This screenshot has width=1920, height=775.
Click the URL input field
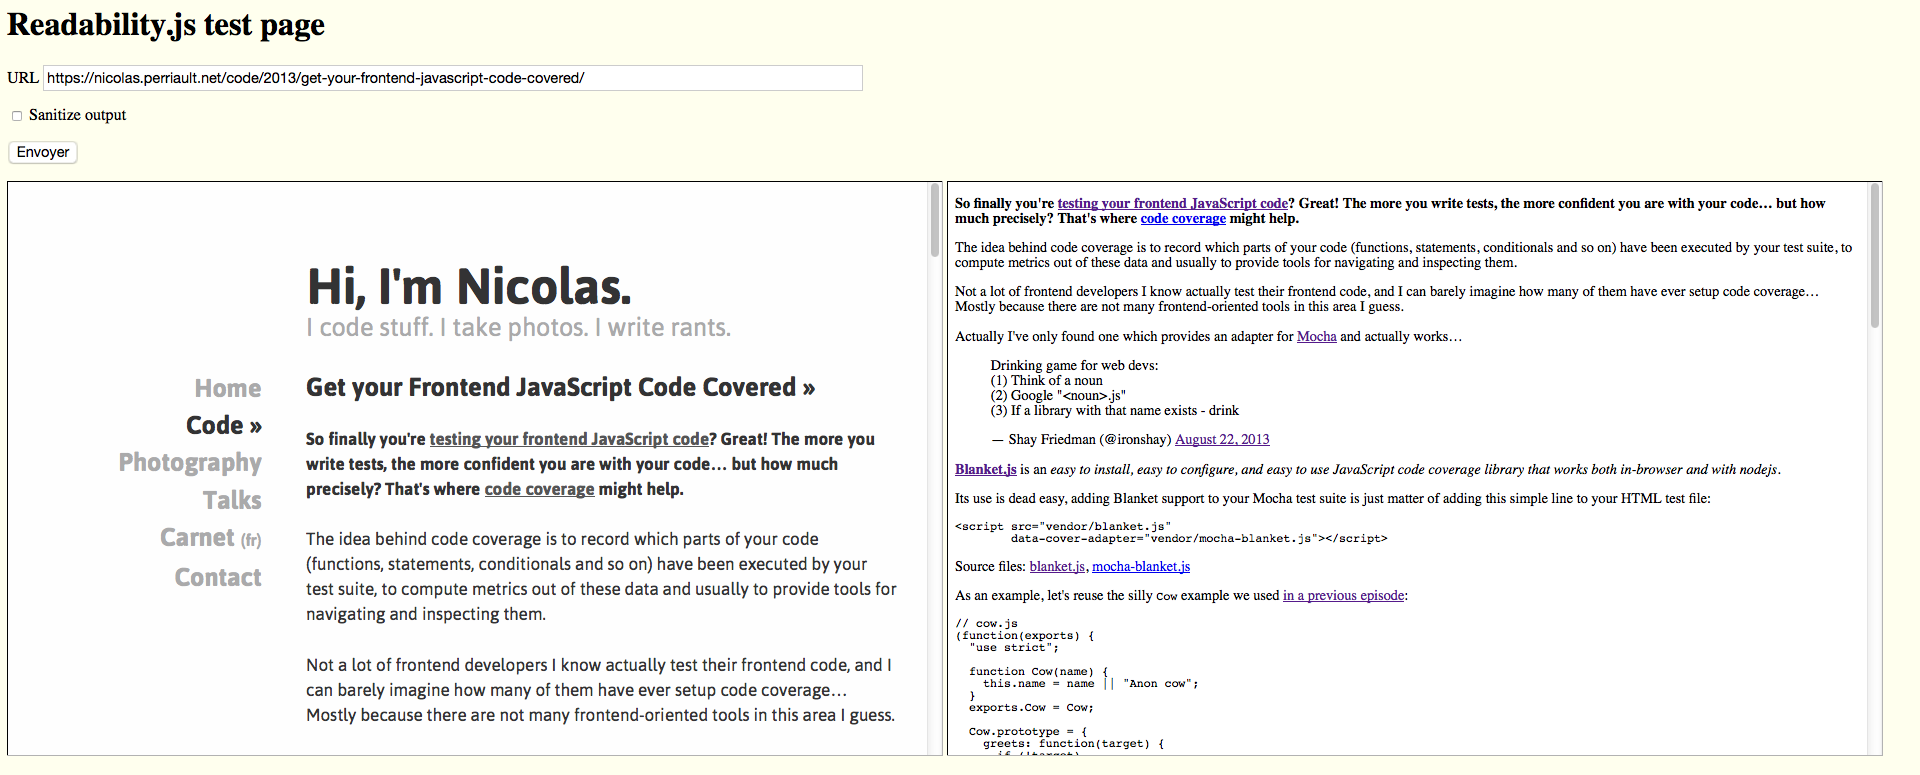pyautogui.click(x=452, y=78)
